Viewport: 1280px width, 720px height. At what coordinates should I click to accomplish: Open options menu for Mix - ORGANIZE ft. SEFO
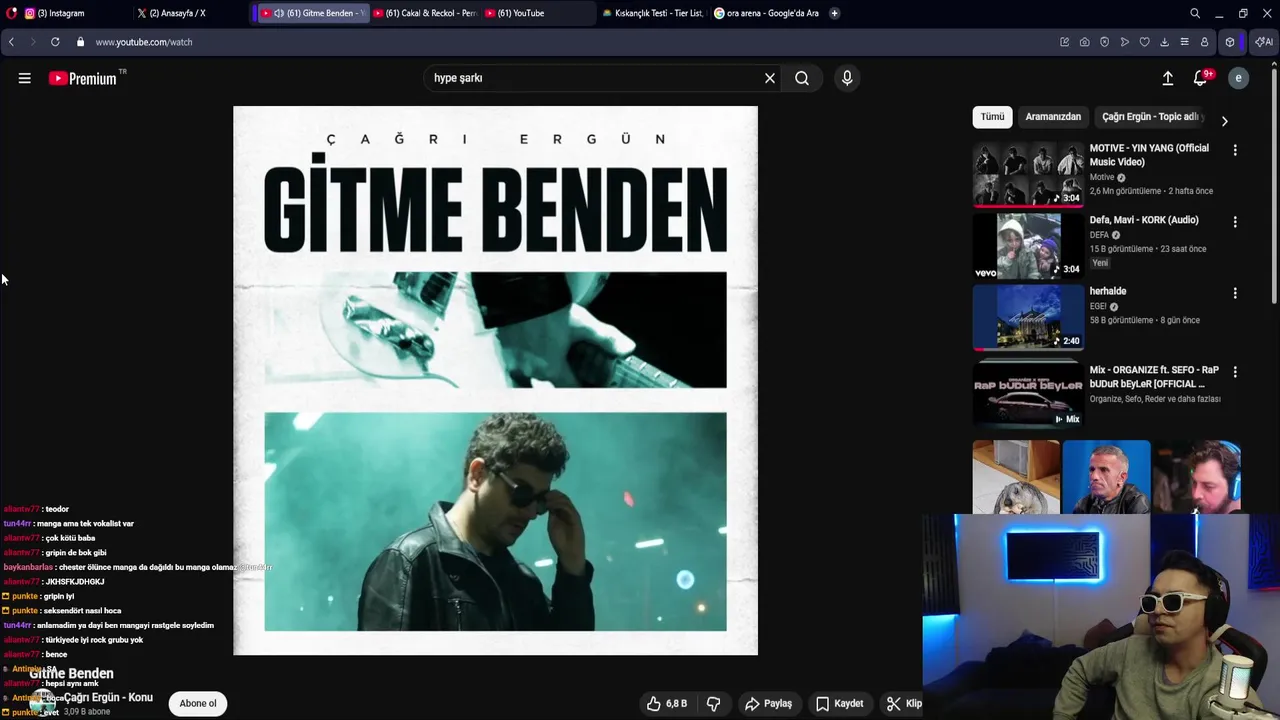[1235, 372]
